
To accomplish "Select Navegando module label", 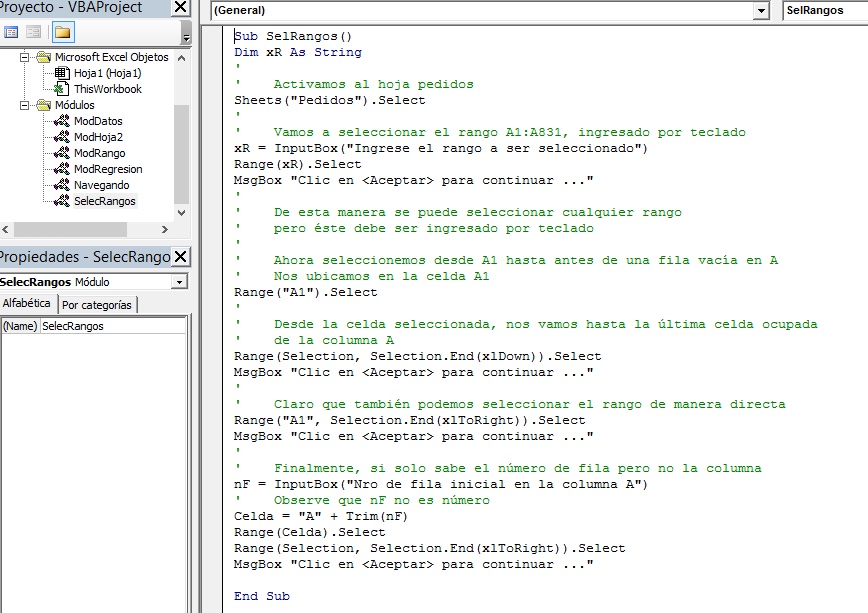I will point(101,186).
